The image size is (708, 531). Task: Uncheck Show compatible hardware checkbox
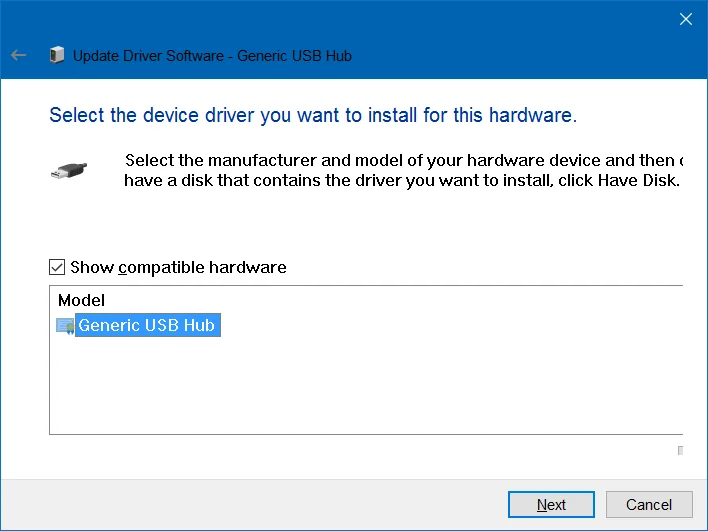tap(57, 267)
